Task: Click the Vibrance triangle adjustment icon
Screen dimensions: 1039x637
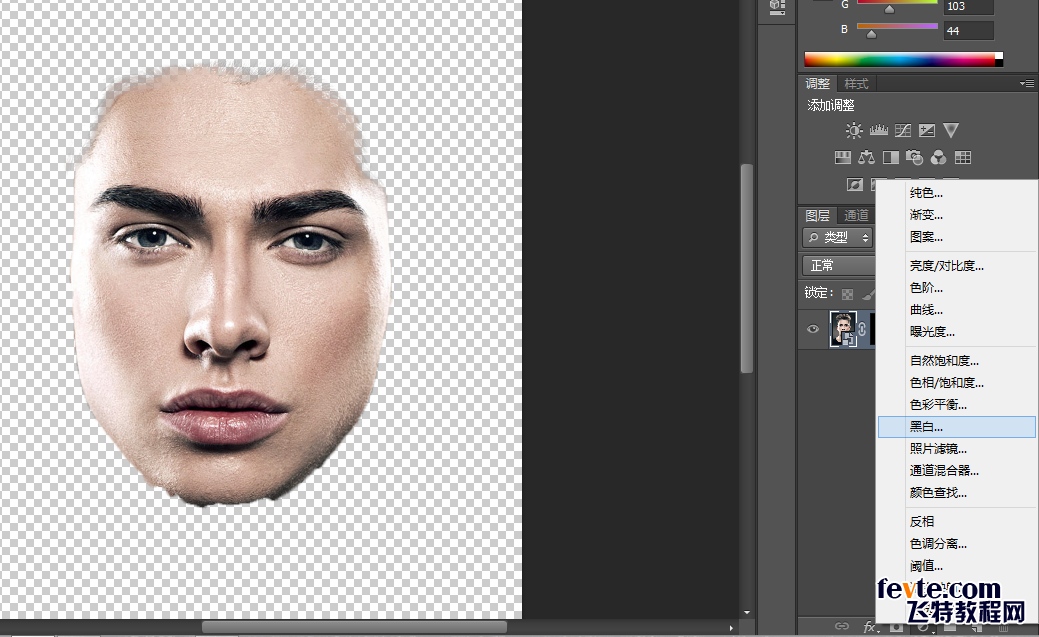Action: 951,131
